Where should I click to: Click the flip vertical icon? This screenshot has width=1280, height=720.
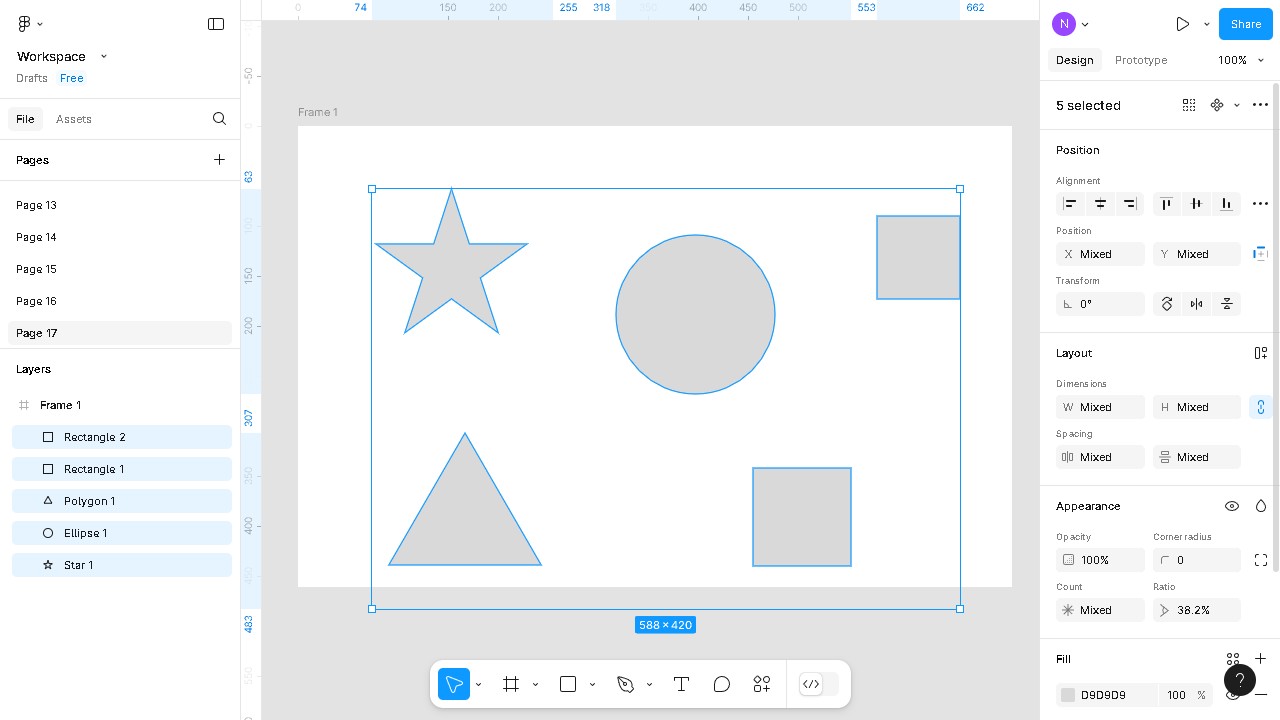click(1227, 304)
